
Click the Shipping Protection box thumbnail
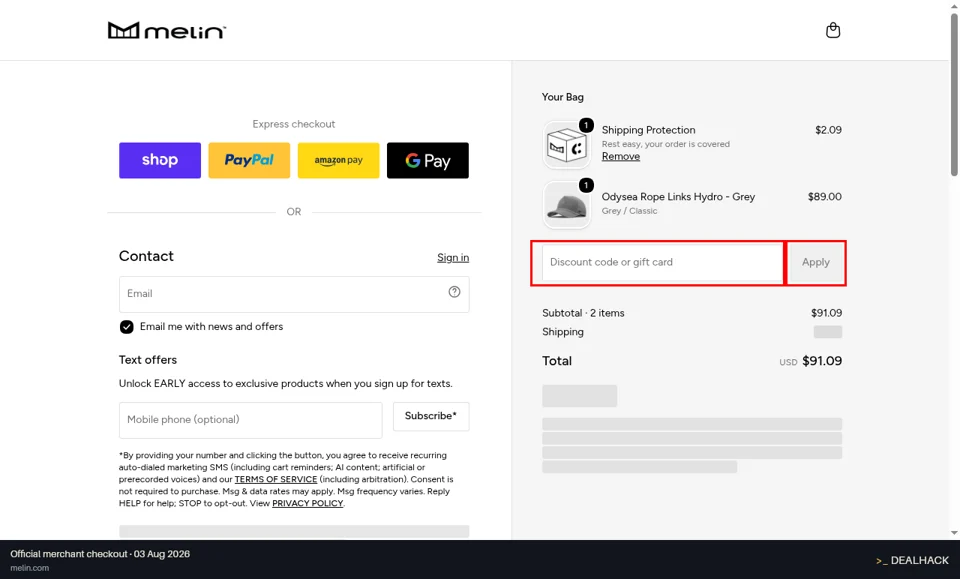(x=566, y=145)
